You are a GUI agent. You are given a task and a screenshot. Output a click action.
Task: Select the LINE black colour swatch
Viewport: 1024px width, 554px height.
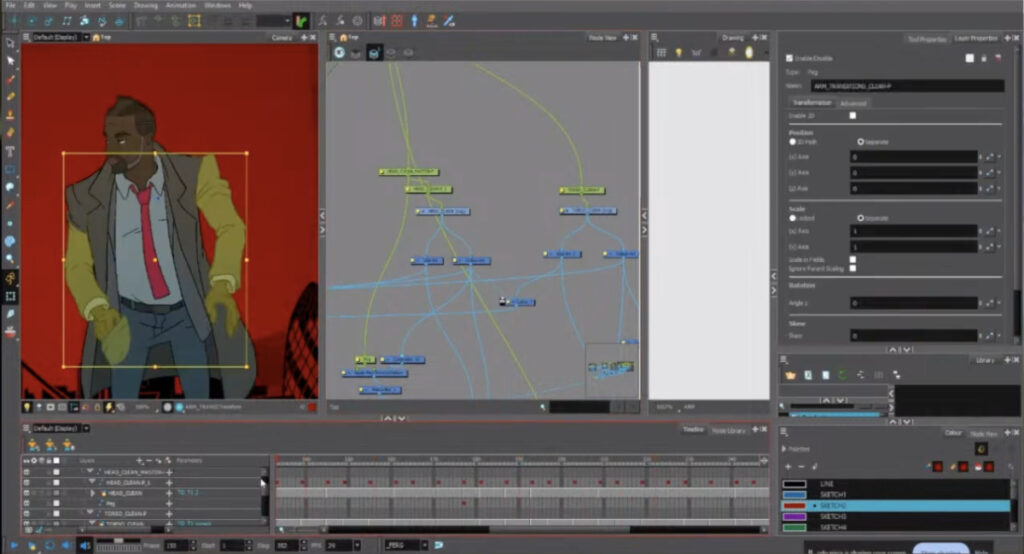794,484
